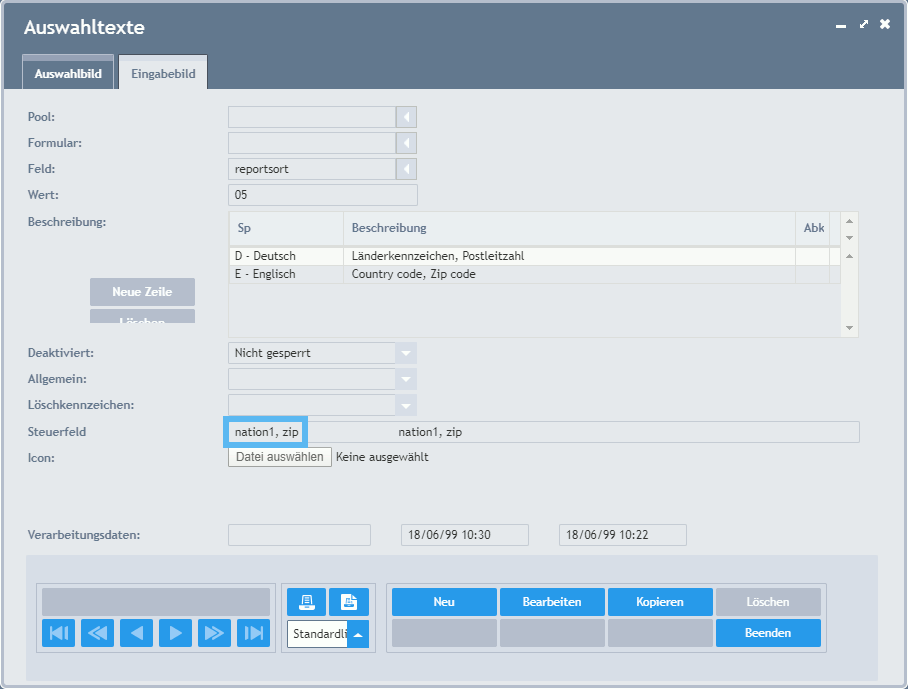908x689 pixels.
Task: Close the Auswahltexte window
Action: (x=885, y=24)
